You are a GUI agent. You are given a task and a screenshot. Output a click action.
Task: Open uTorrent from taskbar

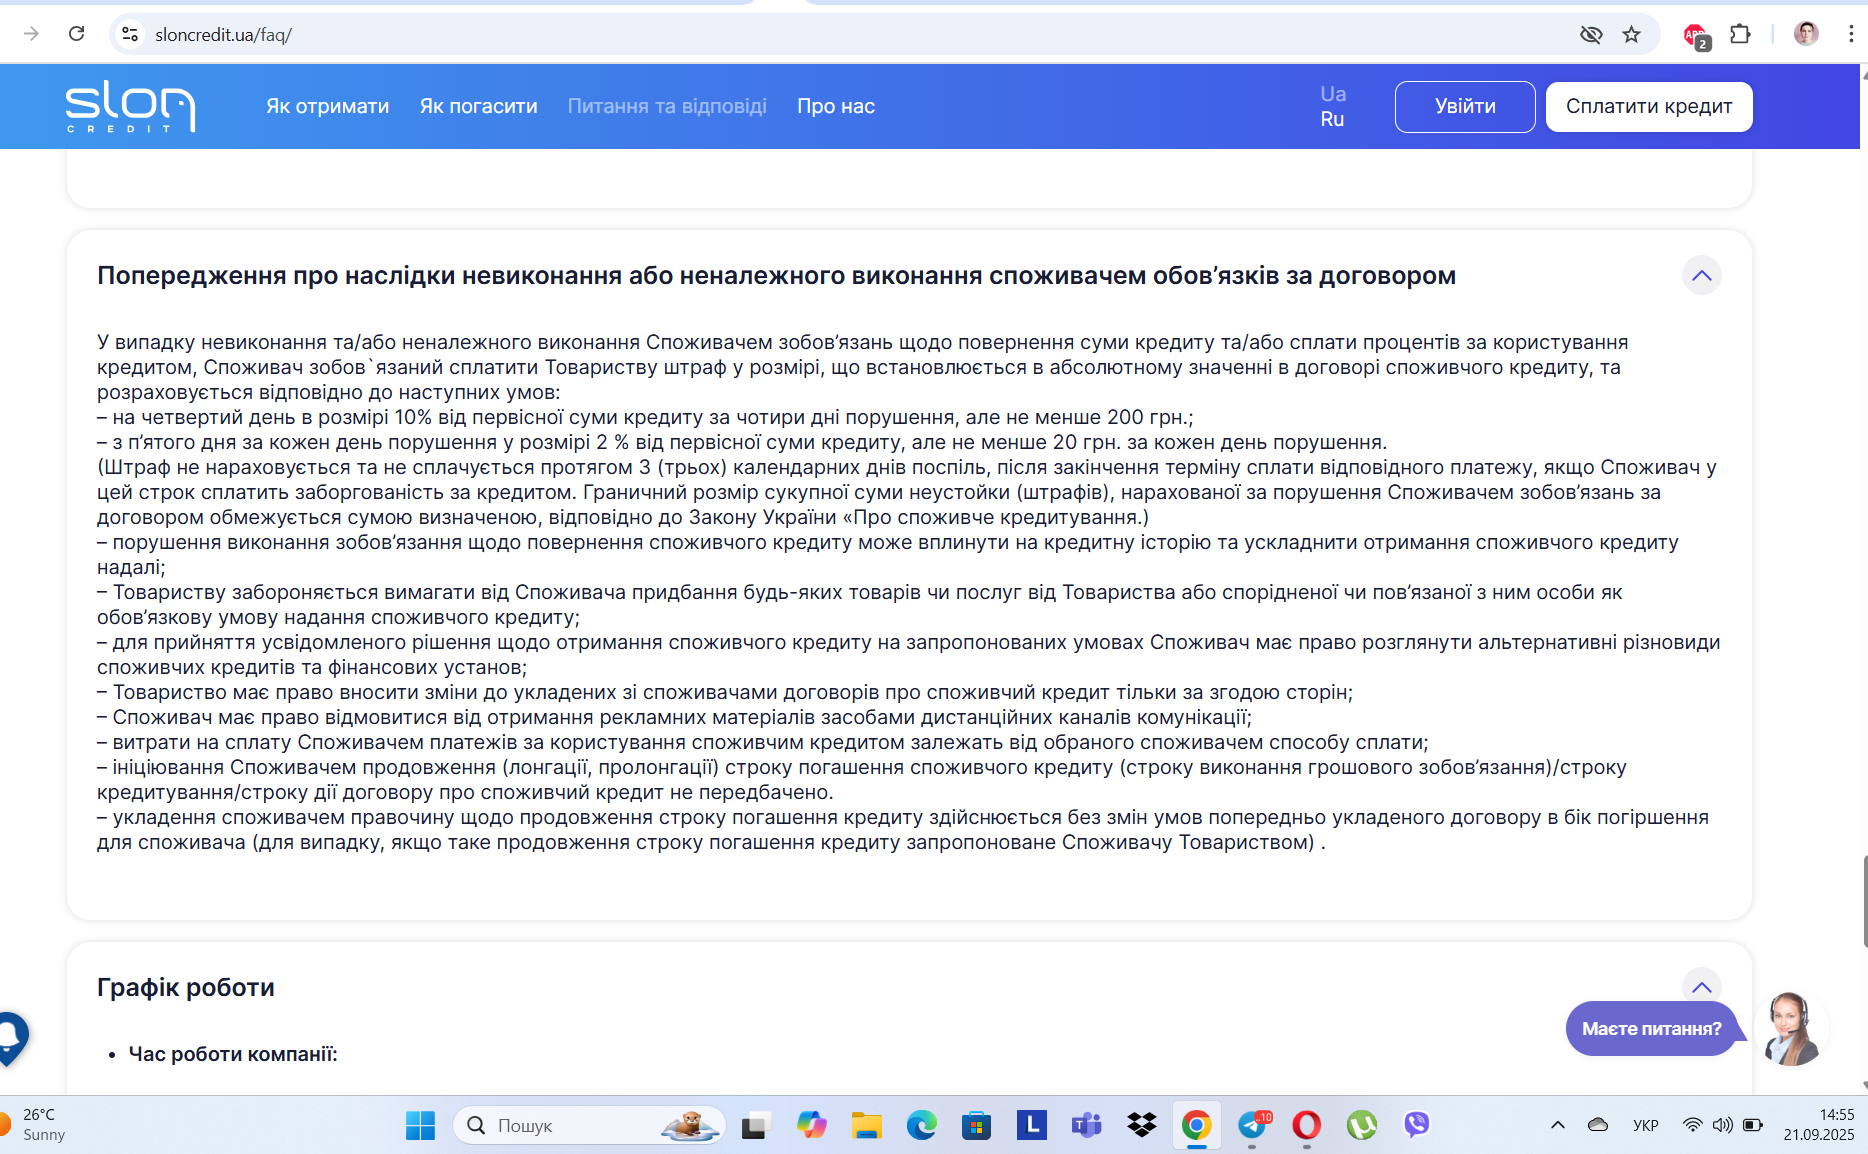[x=1362, y=1125]
